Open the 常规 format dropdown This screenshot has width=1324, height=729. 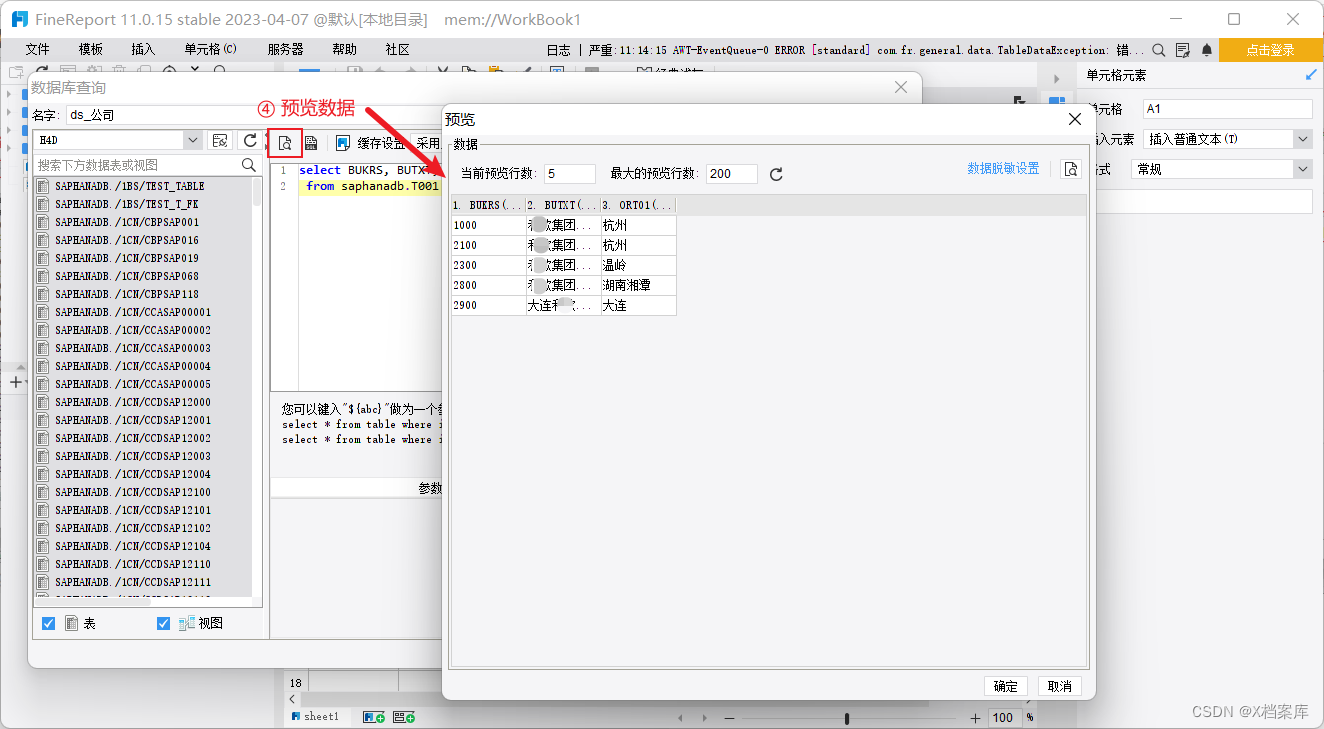pyautogui.click(x=1303, y=170)
